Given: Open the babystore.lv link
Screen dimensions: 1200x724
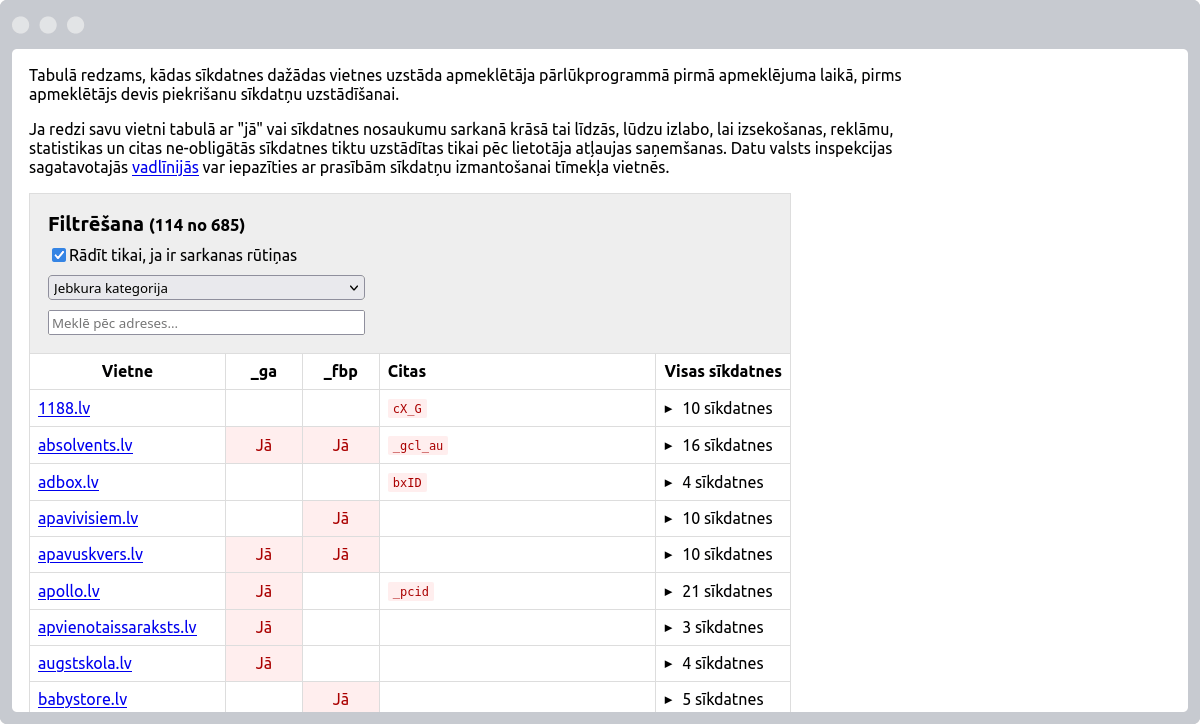Looking at the screenshot, I should pos(82,699).
